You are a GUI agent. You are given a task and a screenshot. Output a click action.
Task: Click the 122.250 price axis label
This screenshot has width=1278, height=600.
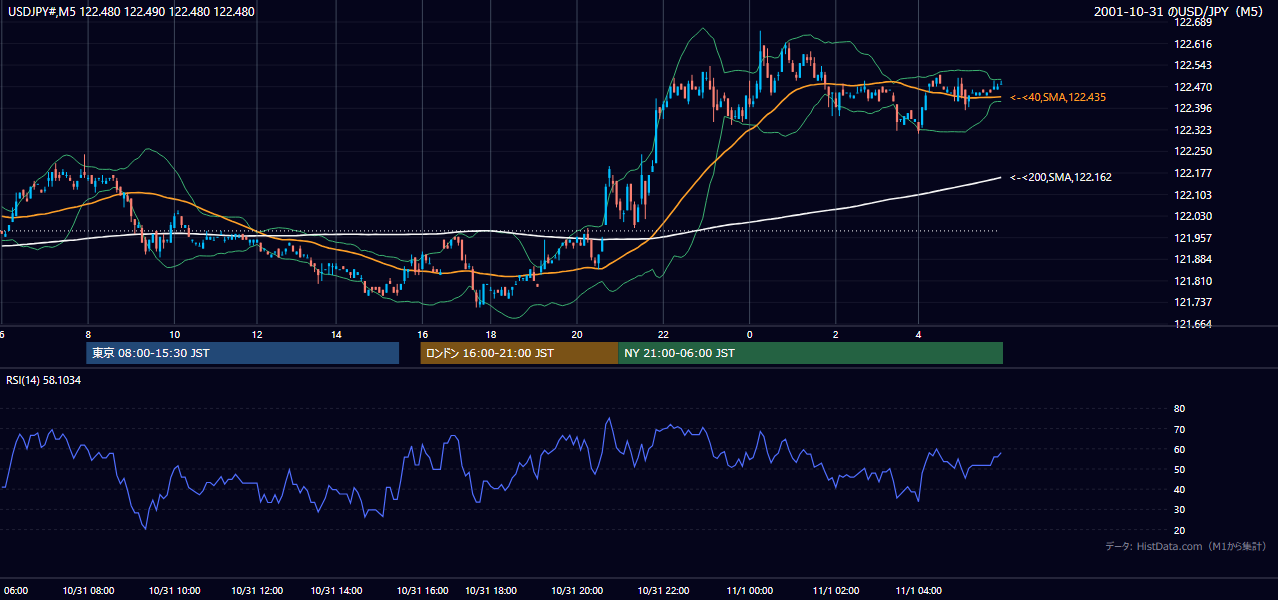tap(1194, 151)
